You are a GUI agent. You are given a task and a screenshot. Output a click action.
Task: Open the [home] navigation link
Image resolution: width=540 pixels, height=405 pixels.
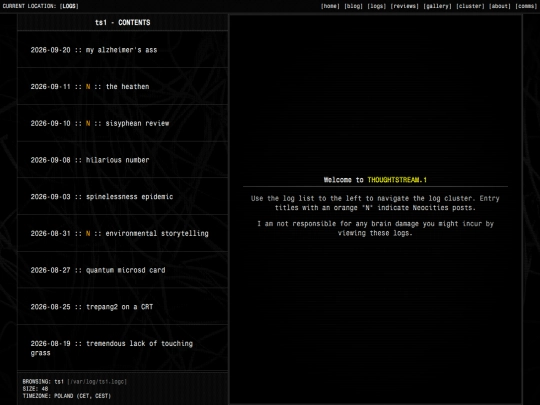tap(330, 6)
